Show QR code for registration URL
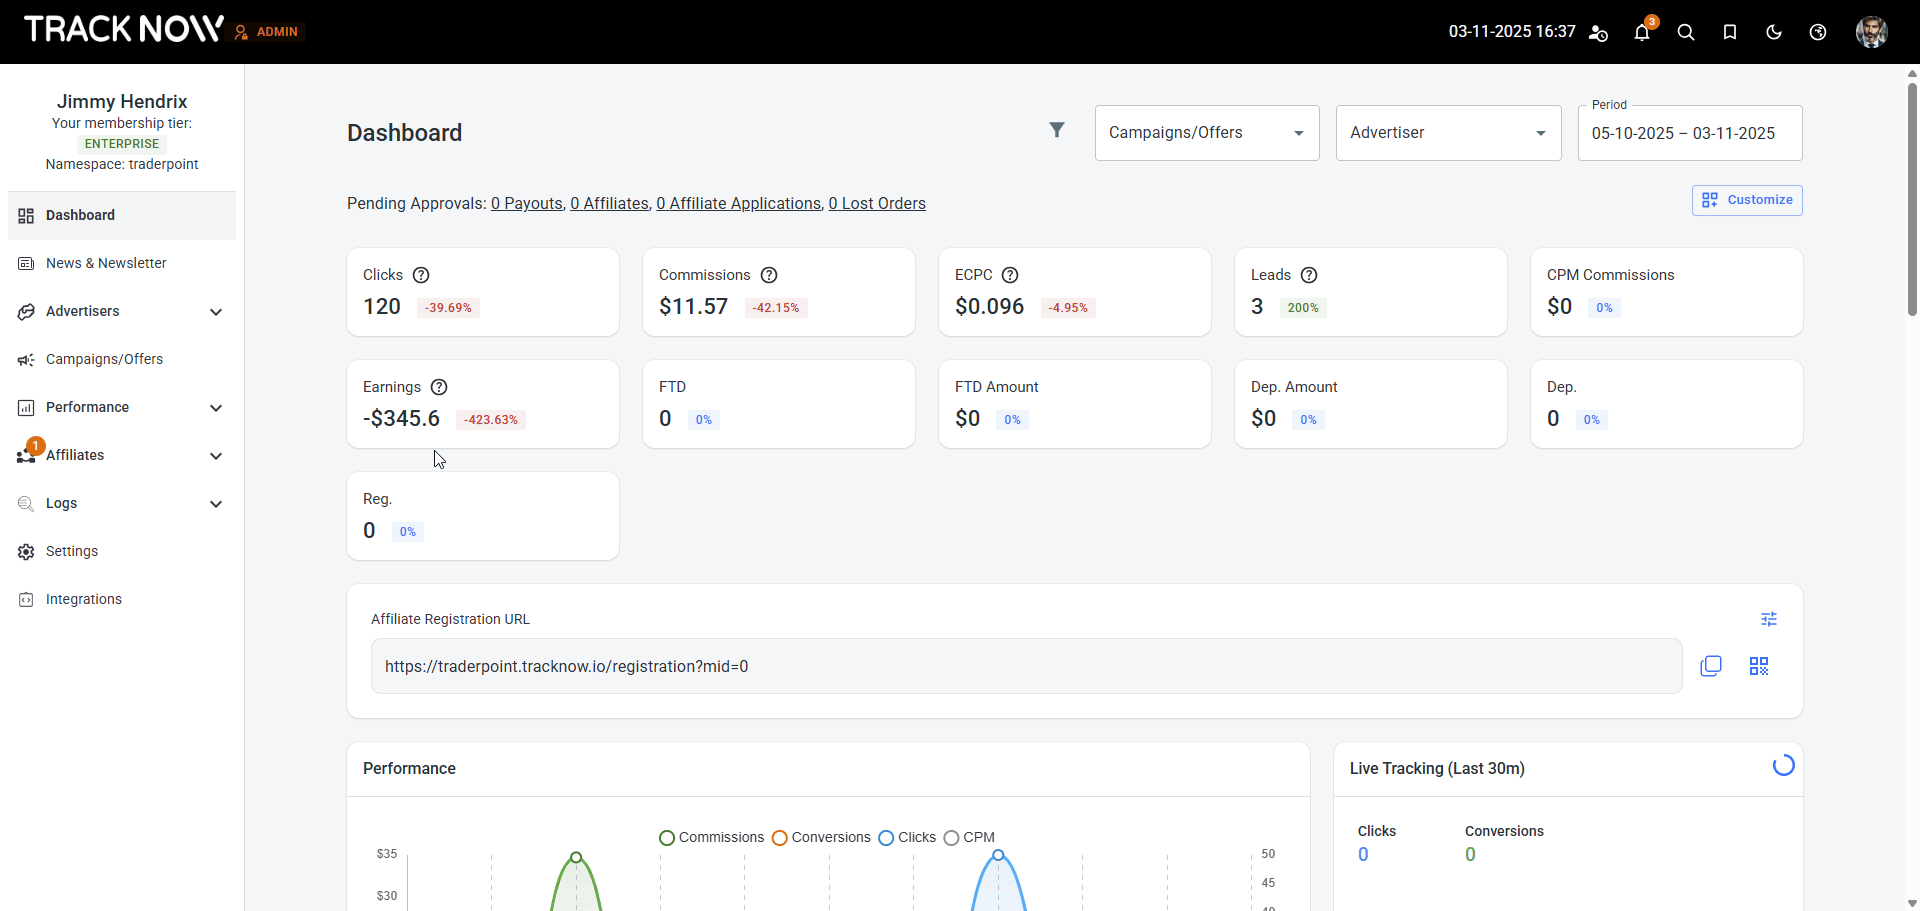Image resolution: width=1920 pixels, height=911 pixels. click(x=1759, y=666)
